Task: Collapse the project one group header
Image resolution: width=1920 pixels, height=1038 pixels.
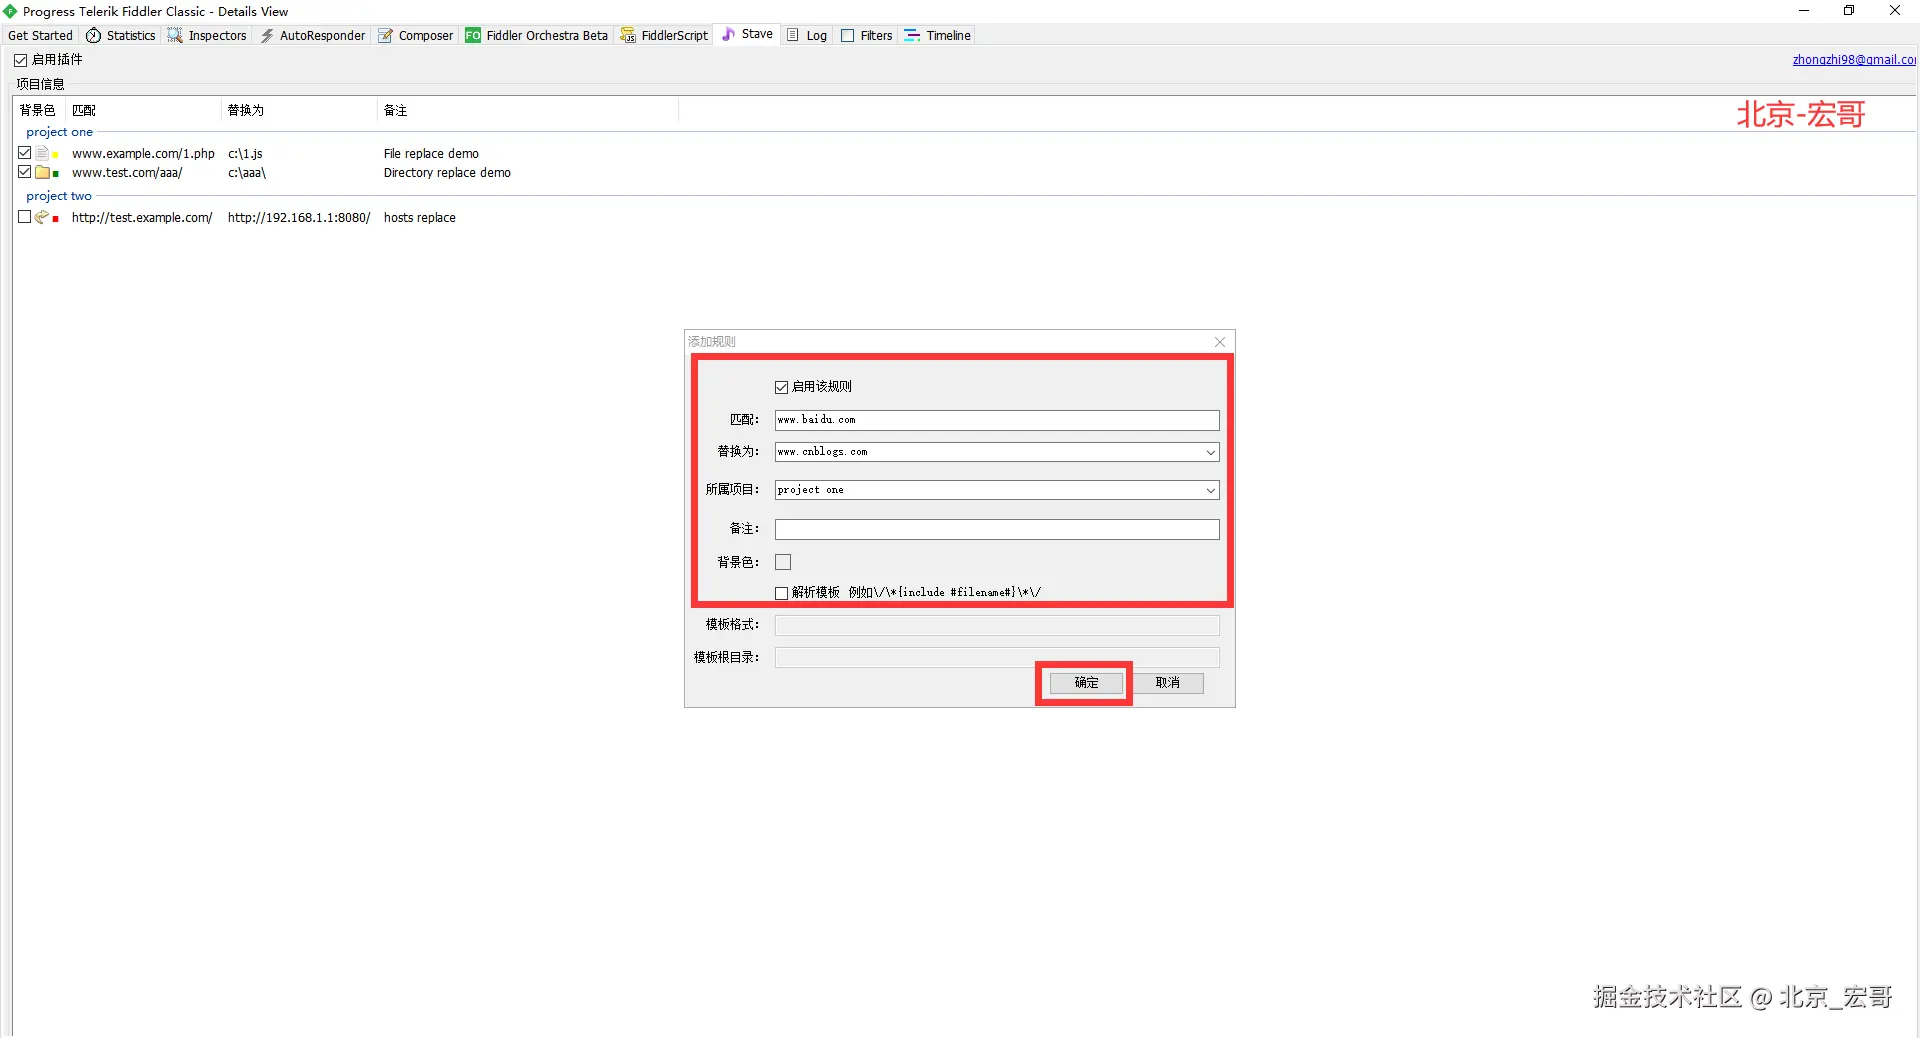Action: pos(60,132)
